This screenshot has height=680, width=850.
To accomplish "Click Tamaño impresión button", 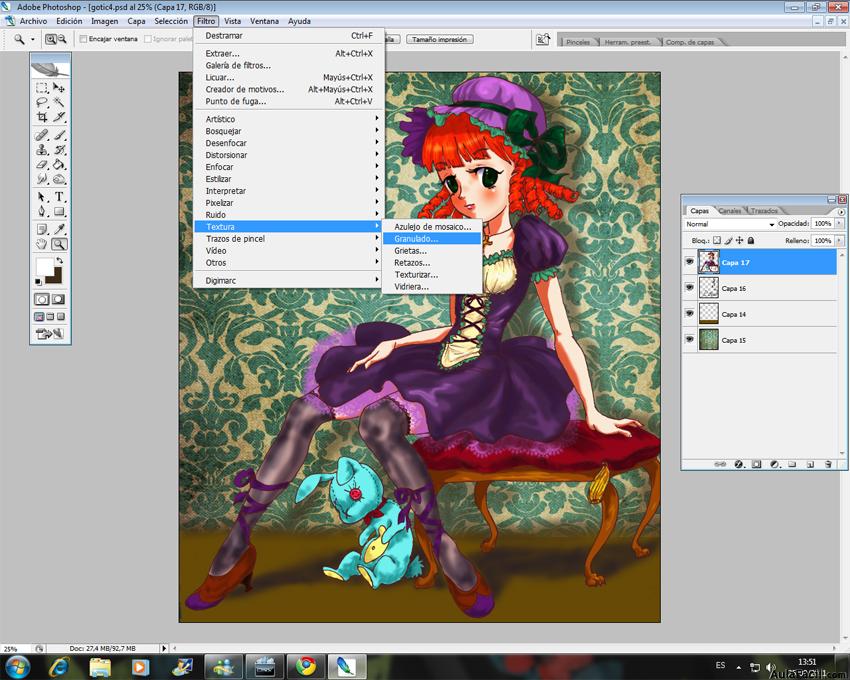I will coord(440,40).
